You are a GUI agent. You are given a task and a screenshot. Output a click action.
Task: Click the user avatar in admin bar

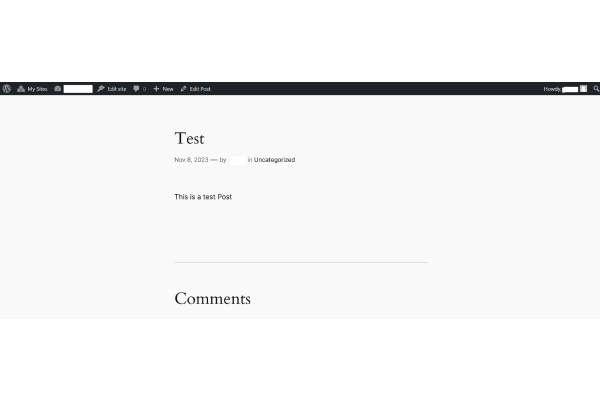tap(584, 89)
